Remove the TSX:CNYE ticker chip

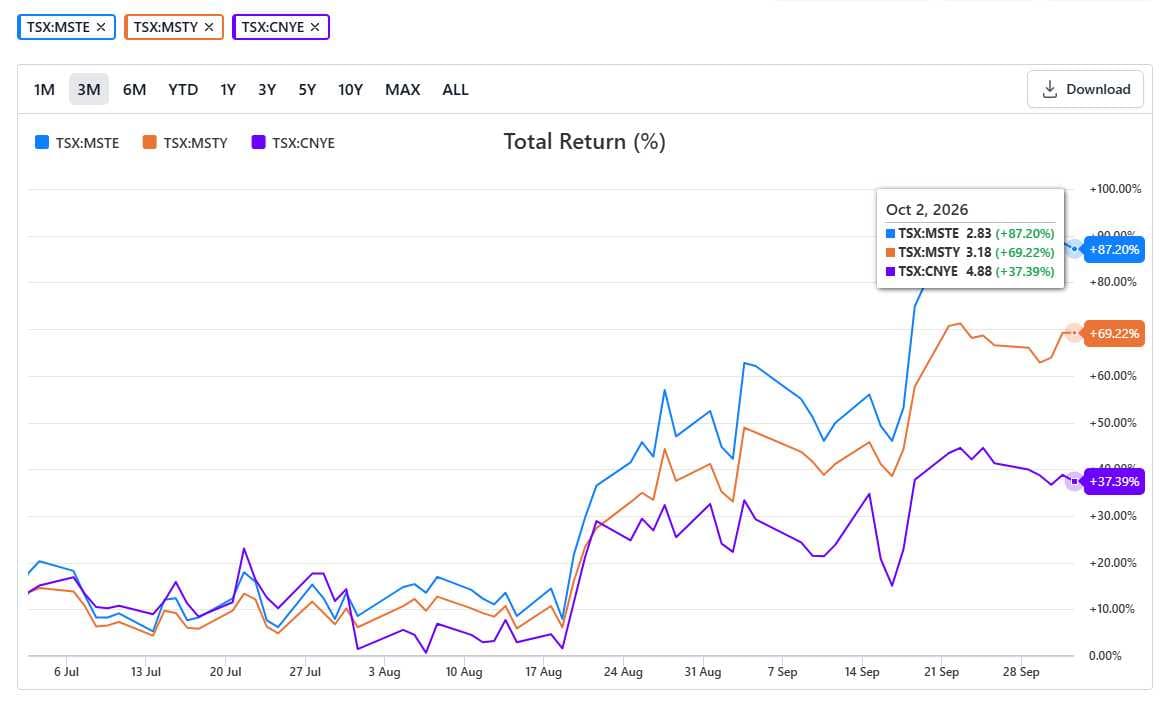coord(315,28)
